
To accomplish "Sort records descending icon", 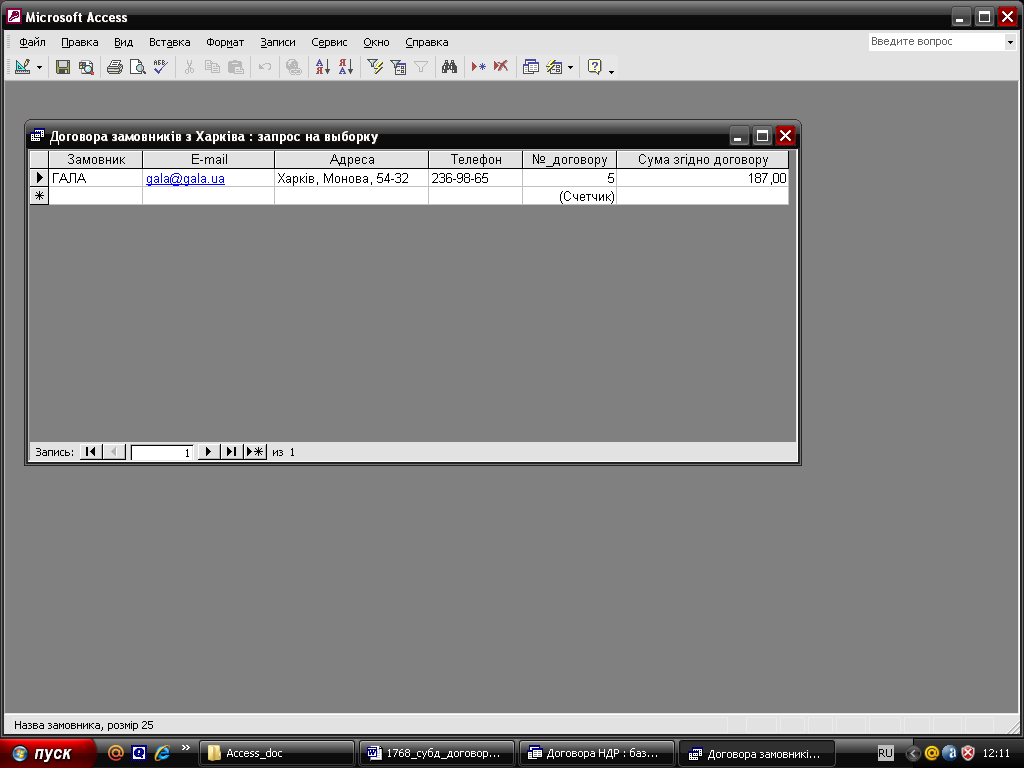I will 345,67.
